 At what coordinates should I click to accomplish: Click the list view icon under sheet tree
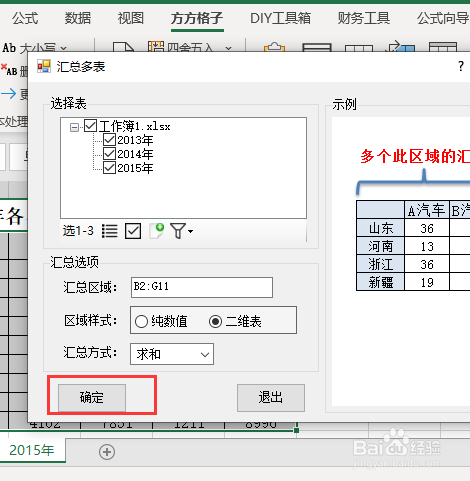click(x=110, y=231)
